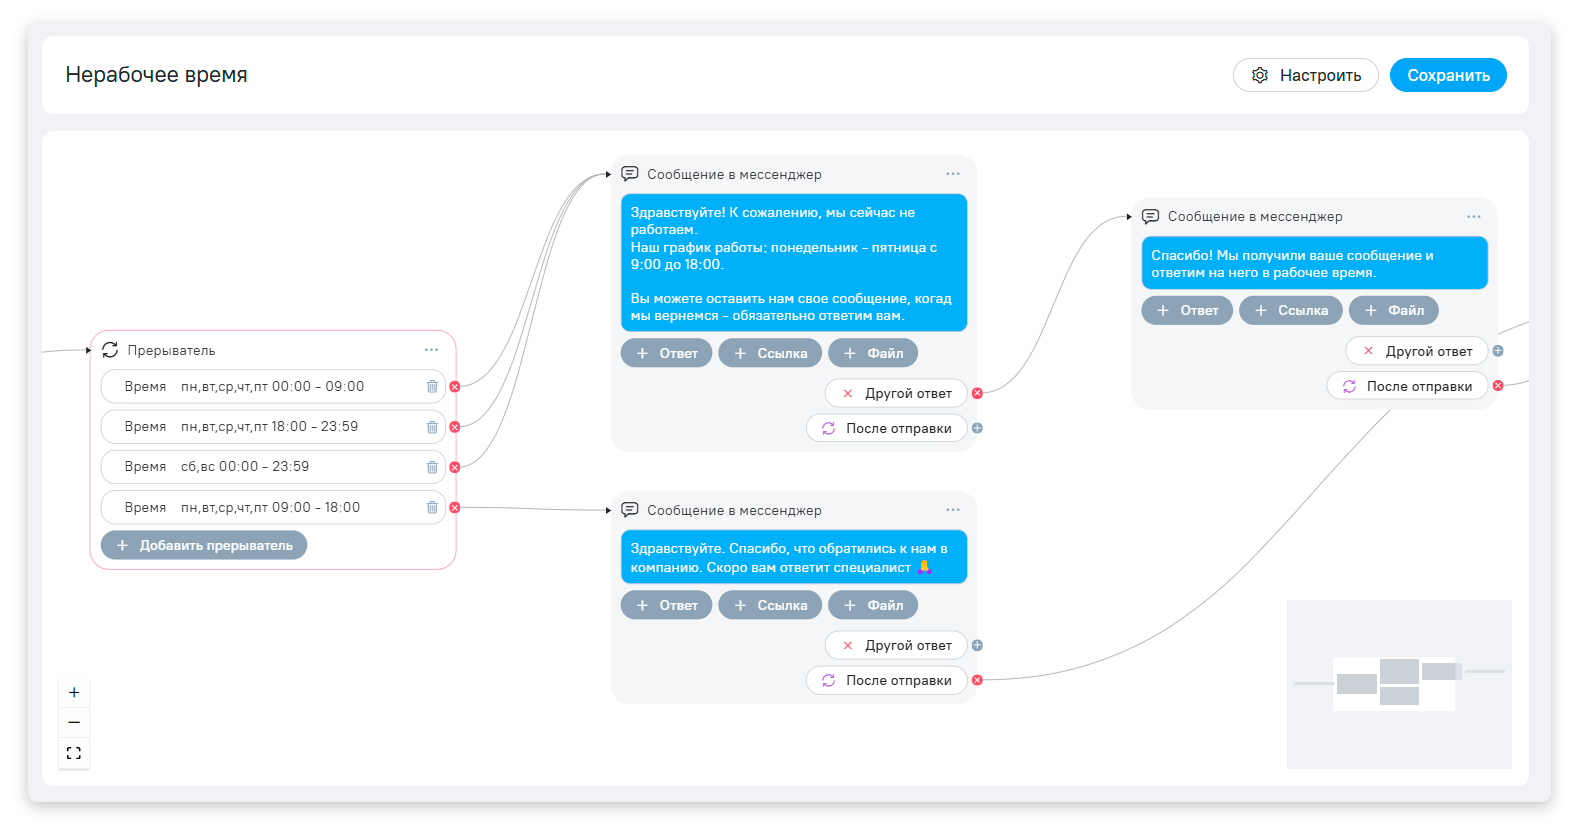Add Ссылка to the top message block
Viewport: 1575px width, 832px height.
tap(770, 353)
